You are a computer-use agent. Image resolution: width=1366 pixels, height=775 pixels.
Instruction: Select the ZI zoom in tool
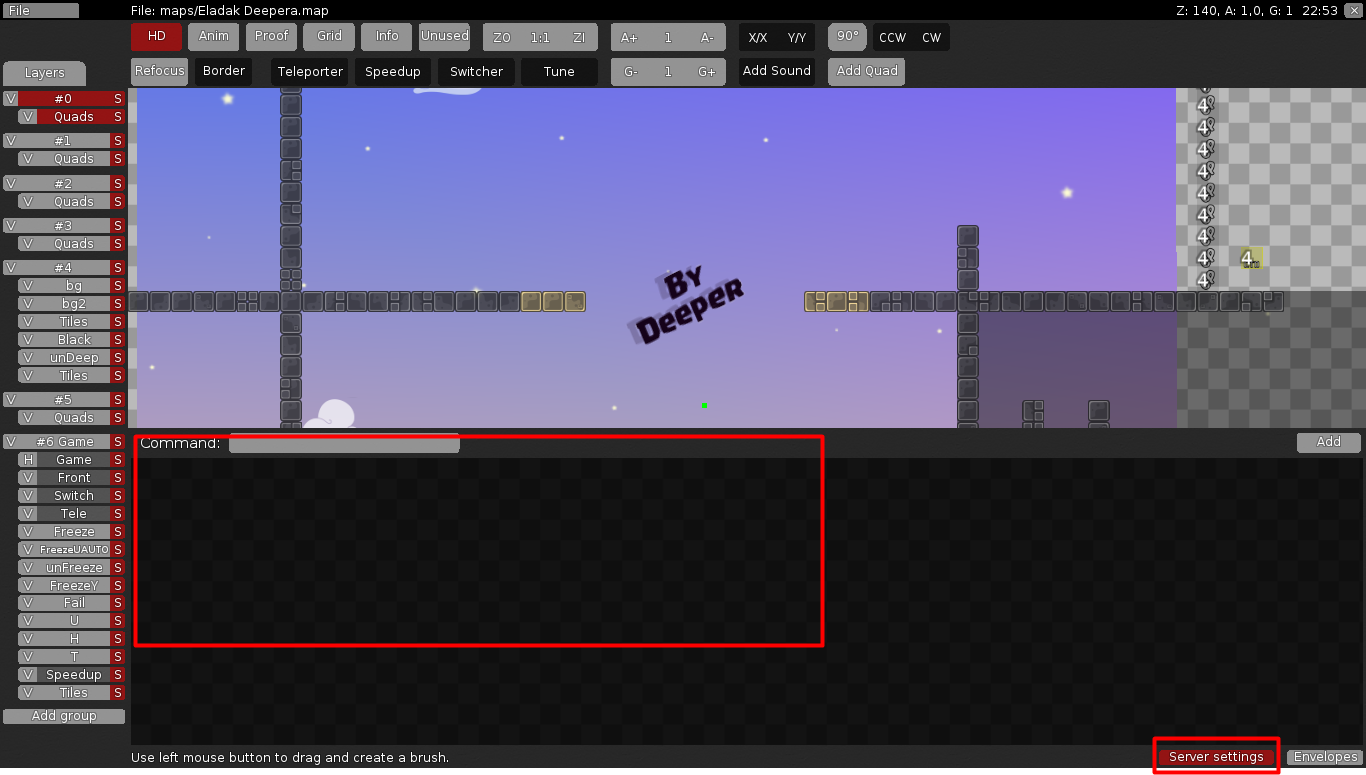(x=579, y=36)
